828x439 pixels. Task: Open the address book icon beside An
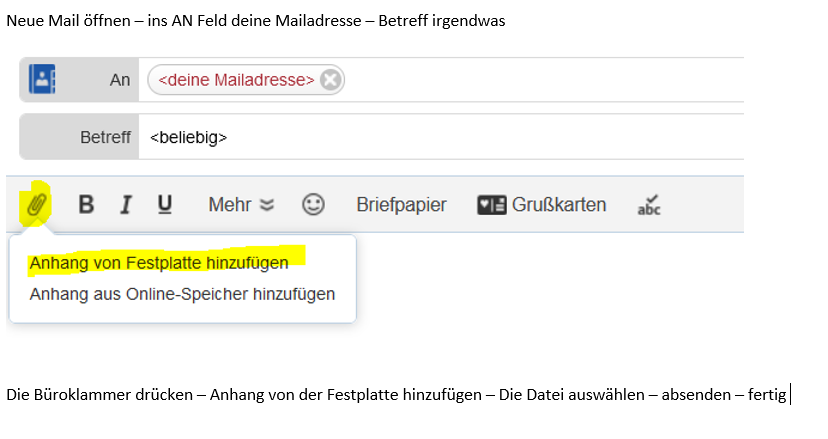[42, 79]
